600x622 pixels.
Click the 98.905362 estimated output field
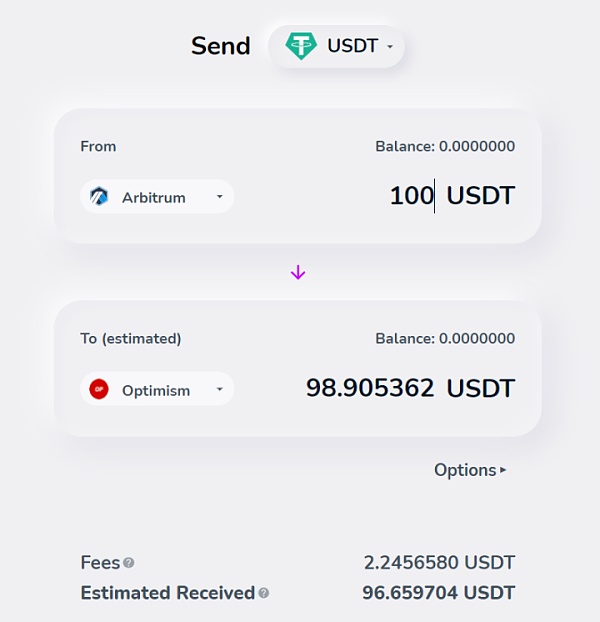370,389
